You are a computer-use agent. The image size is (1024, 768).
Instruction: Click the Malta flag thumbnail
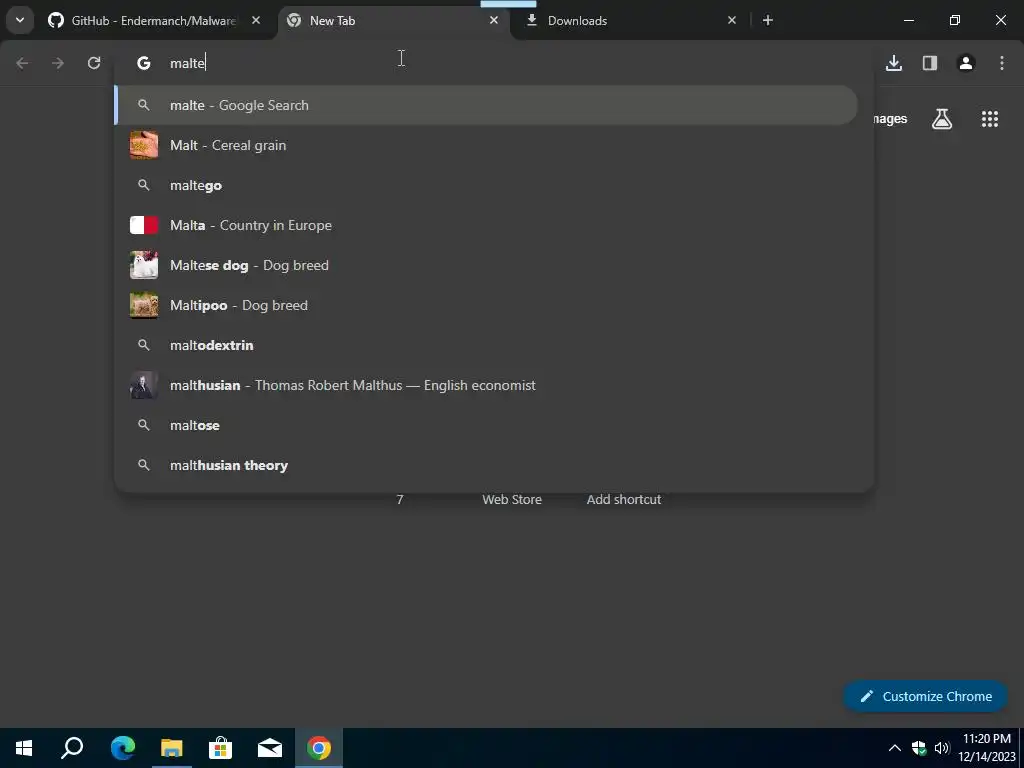[144, 225]
